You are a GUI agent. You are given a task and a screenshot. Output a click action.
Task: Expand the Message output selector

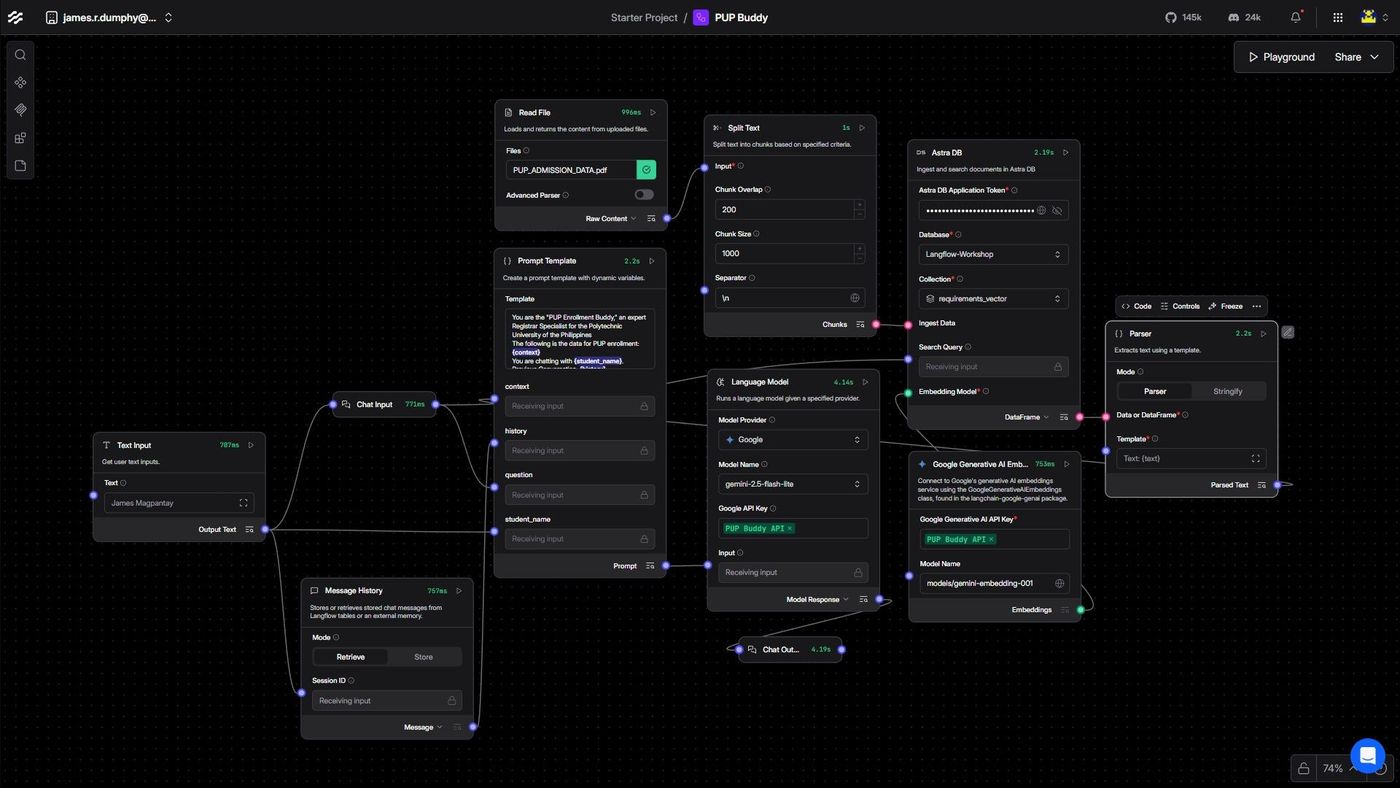point(423,727)
